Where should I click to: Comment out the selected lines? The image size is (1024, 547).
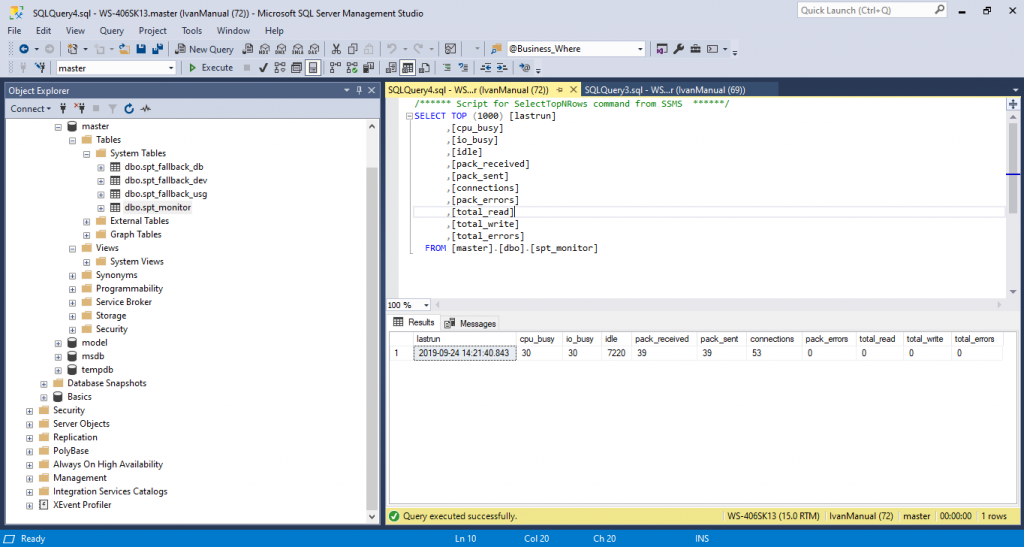[x=447, y=68]
